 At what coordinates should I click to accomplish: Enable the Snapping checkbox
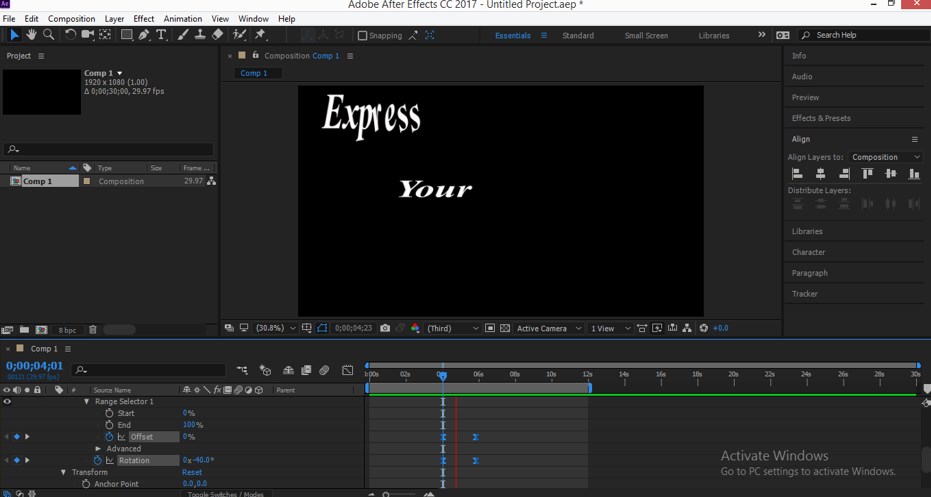click(x=362, y=36)
